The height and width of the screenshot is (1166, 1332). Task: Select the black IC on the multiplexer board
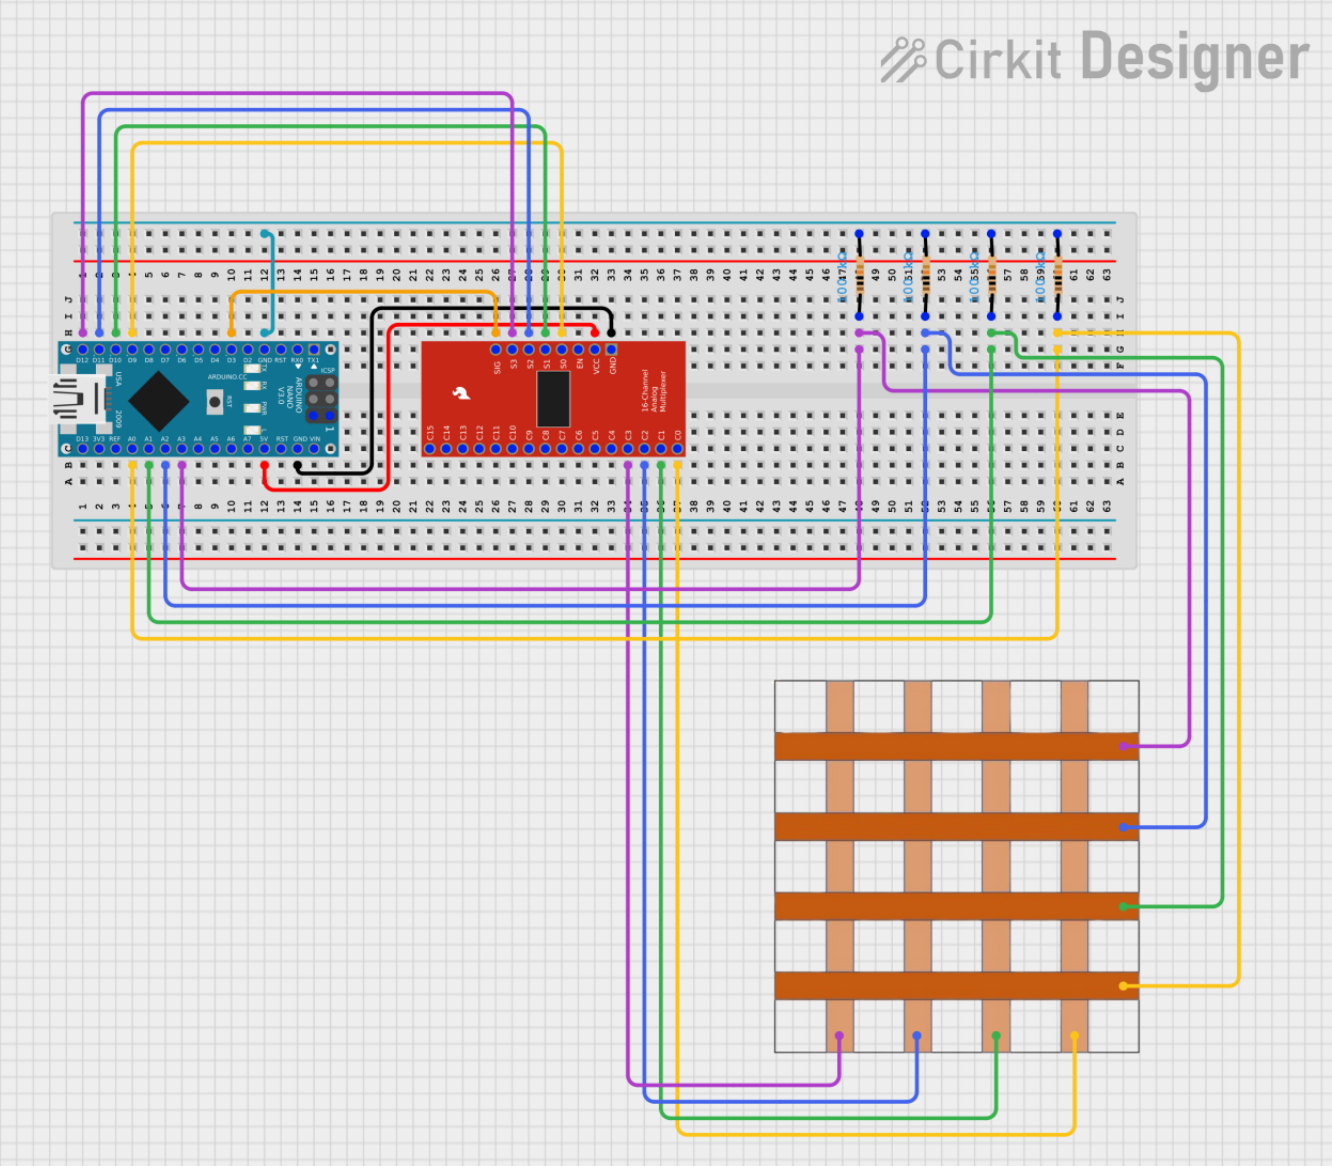point(553,399)
